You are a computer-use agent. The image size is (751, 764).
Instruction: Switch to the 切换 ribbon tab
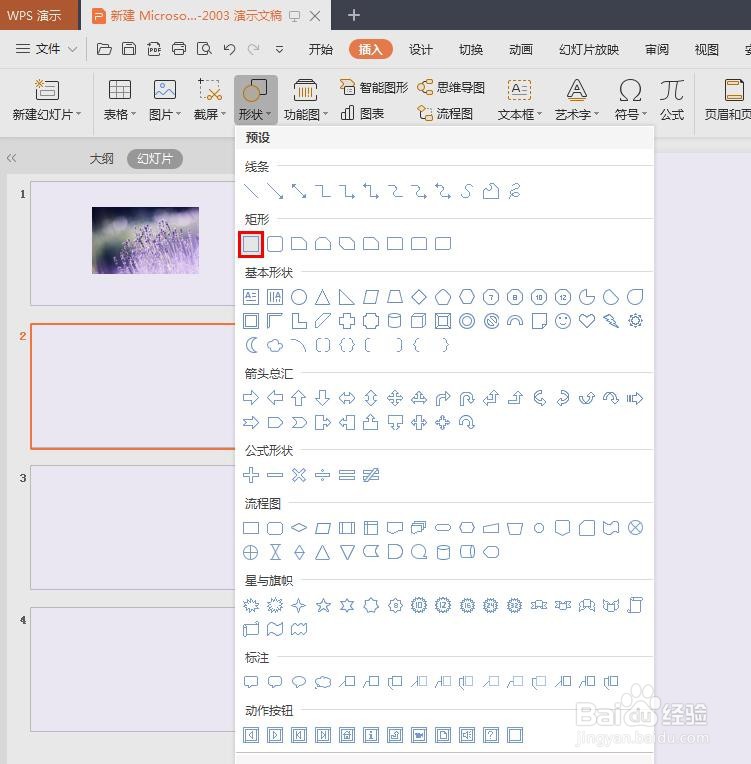pyautogui.click(x=471, y=49)
